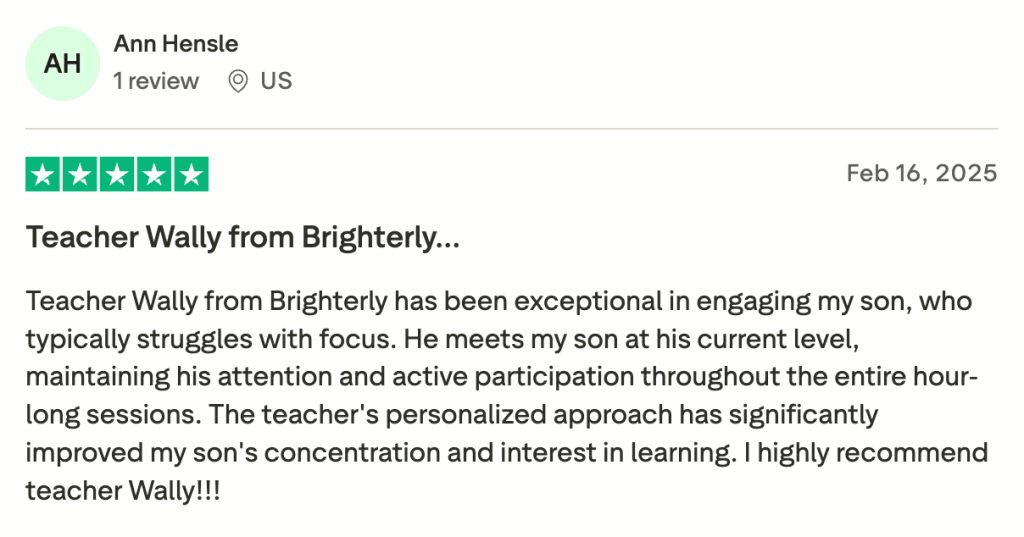Click the AH reviewer avatar circle
Viewport: 1024px width, 537px height.
(63, 64)
